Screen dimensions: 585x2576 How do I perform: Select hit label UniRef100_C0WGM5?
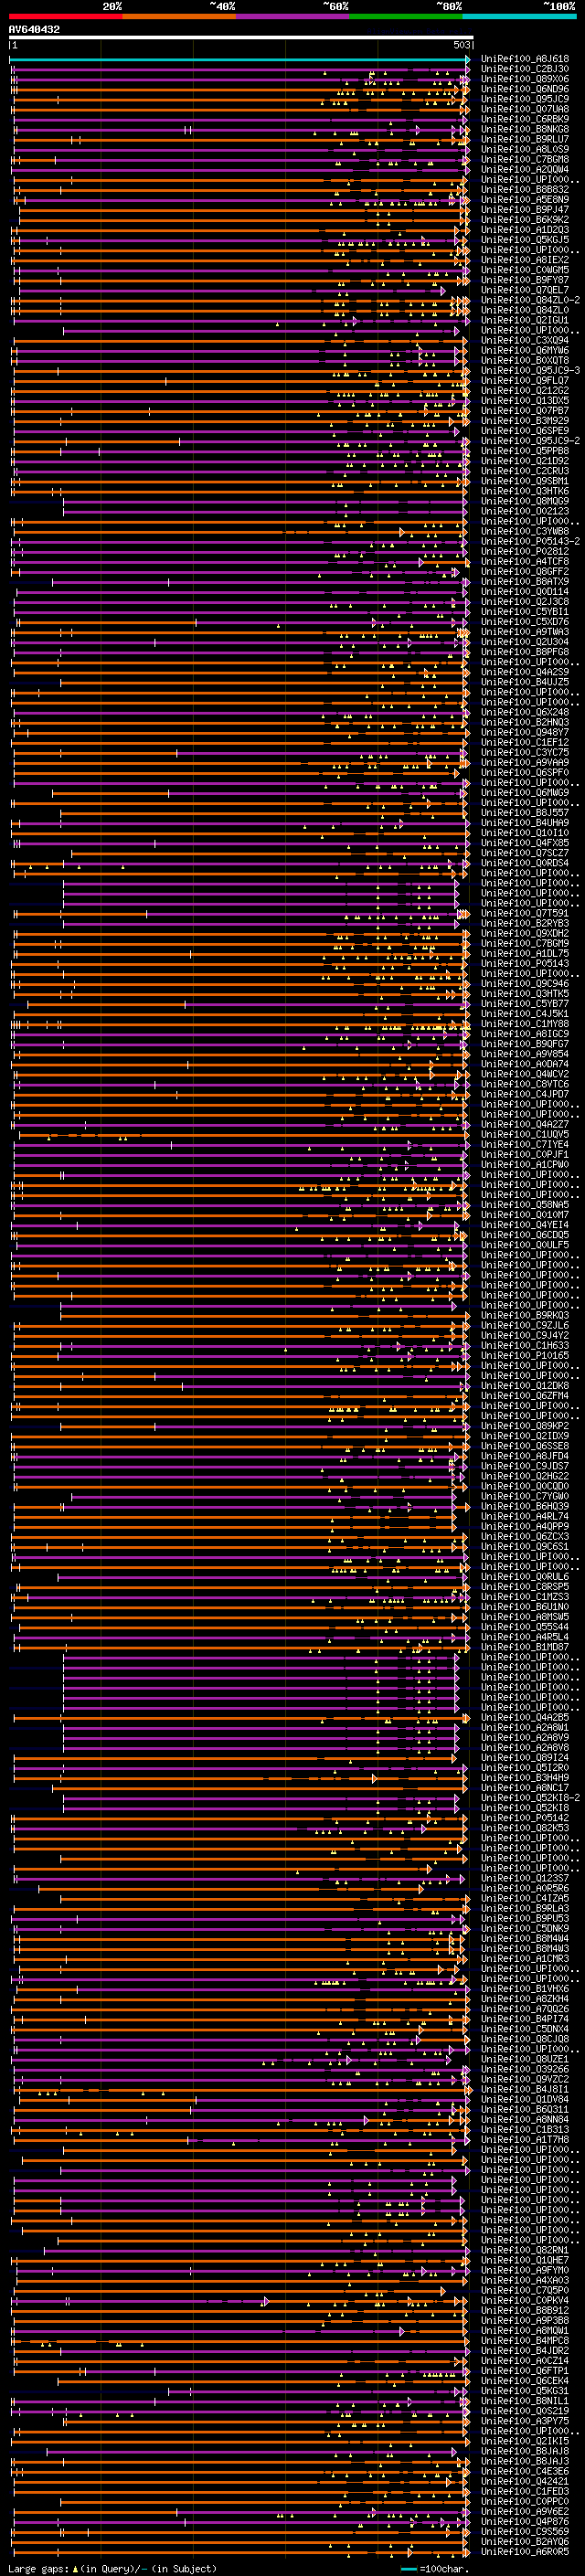(525, 270)
